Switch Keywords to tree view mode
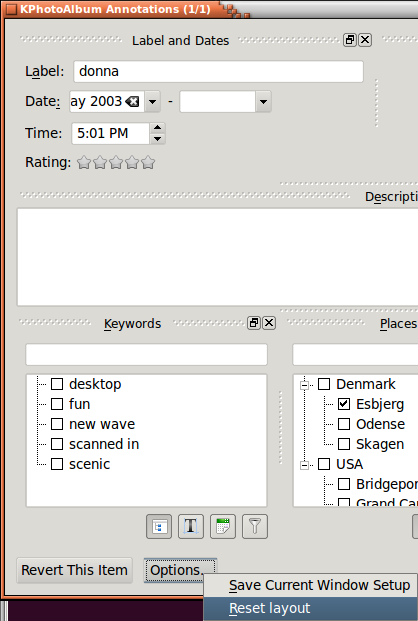The height and width of the screenshot is (621, 418). click(x=159, y=526)
